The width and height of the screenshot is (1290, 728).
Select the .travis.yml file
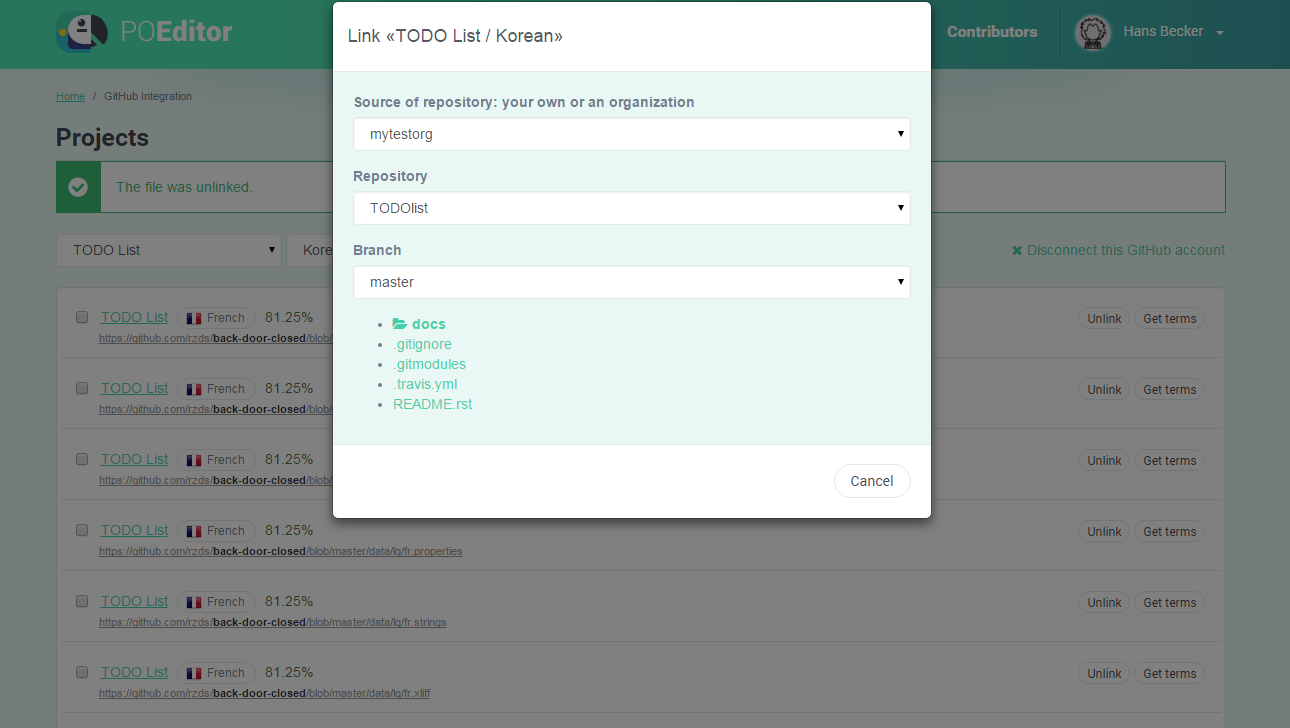[x=425, y=384]
